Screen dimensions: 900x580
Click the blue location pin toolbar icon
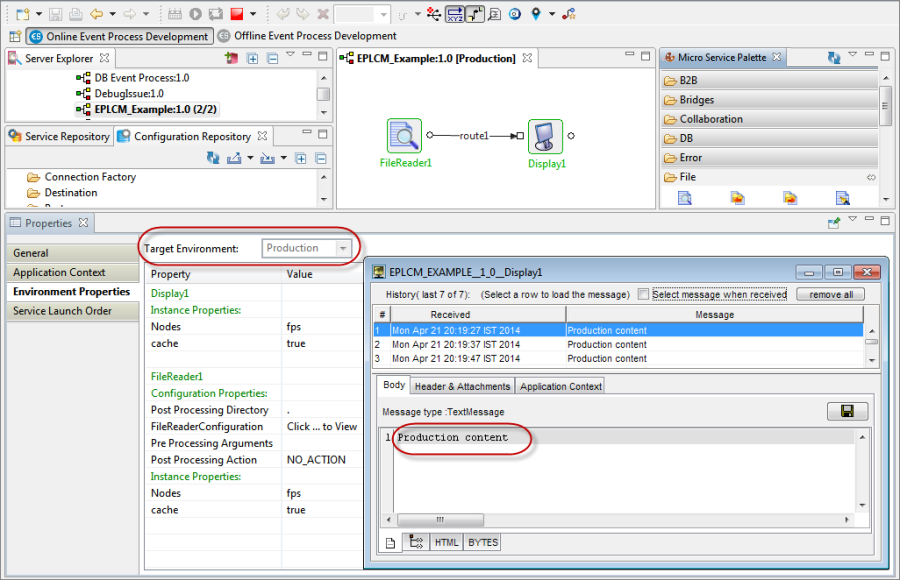pos(536,14)
